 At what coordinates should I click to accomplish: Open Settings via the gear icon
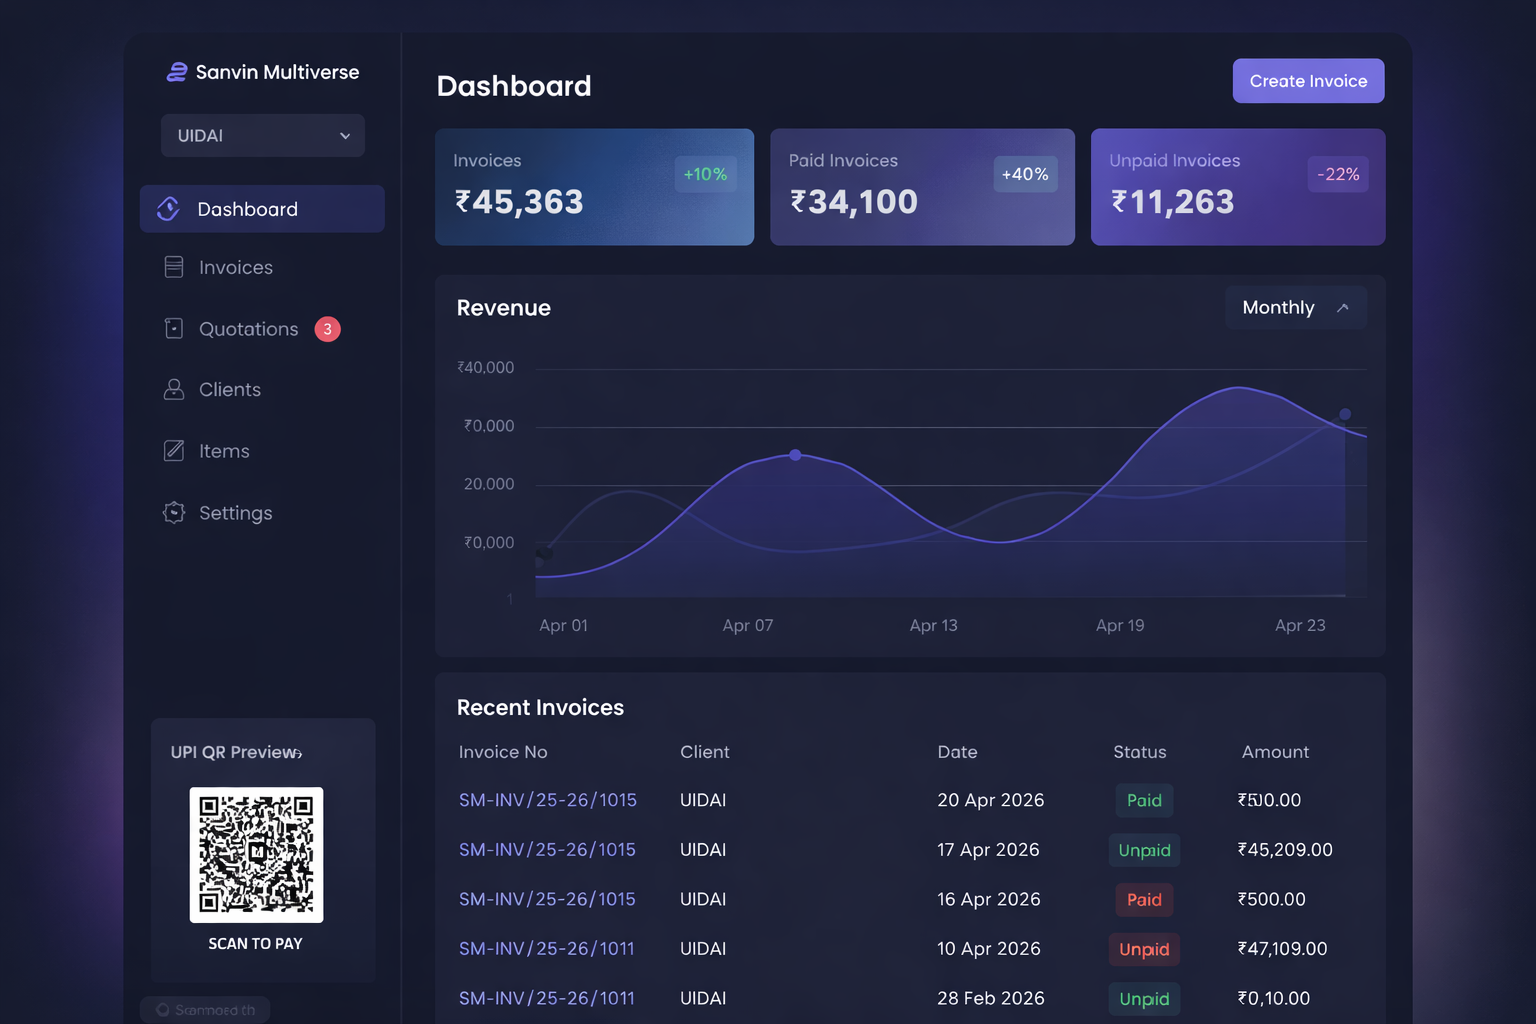(172, 512)
